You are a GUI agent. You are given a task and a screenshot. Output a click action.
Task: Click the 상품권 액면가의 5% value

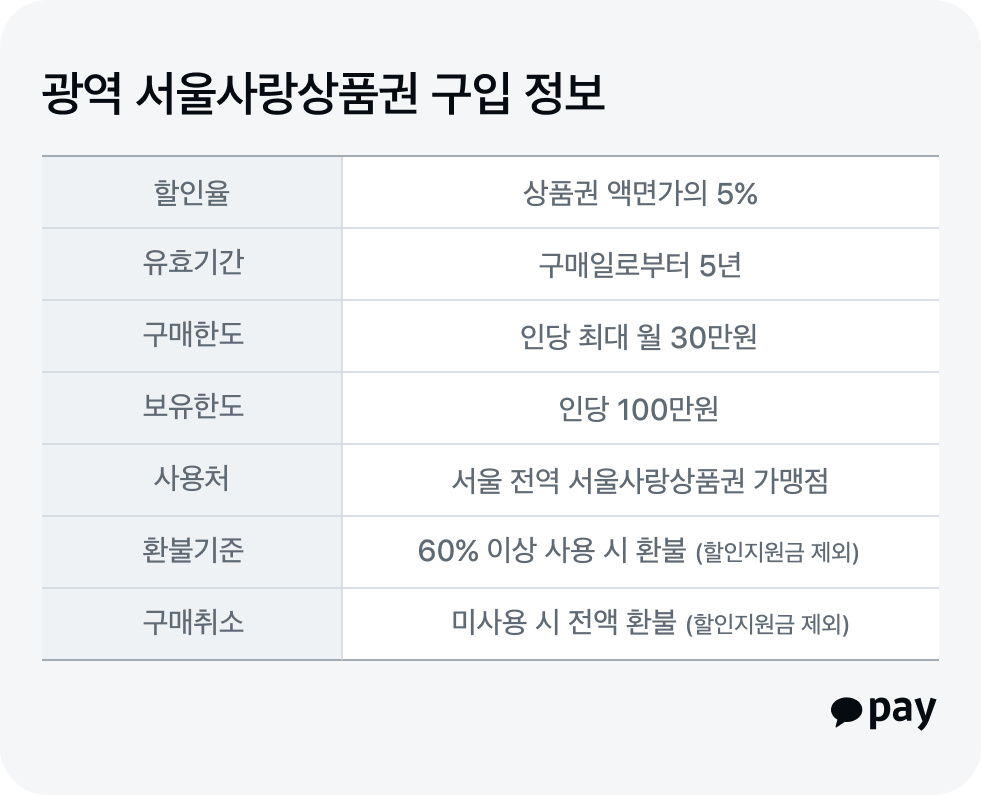(640, 193)
